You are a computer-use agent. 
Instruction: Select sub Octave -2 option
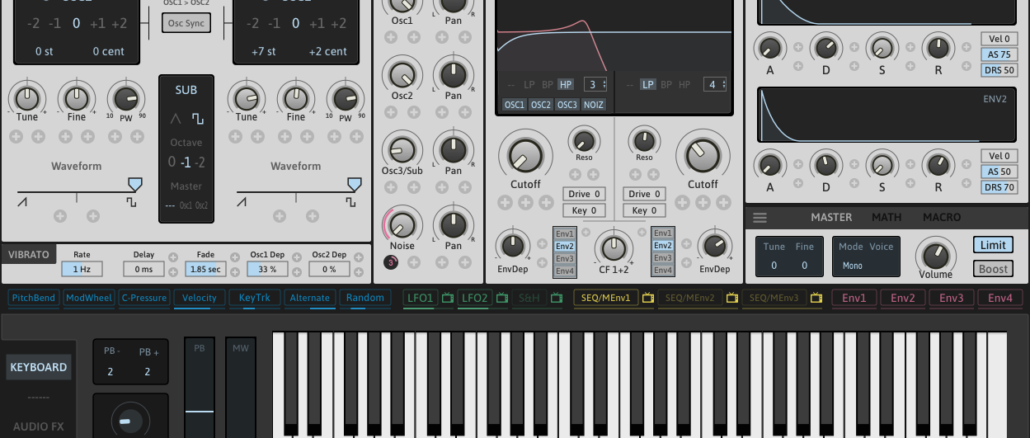tap(202, 162)
